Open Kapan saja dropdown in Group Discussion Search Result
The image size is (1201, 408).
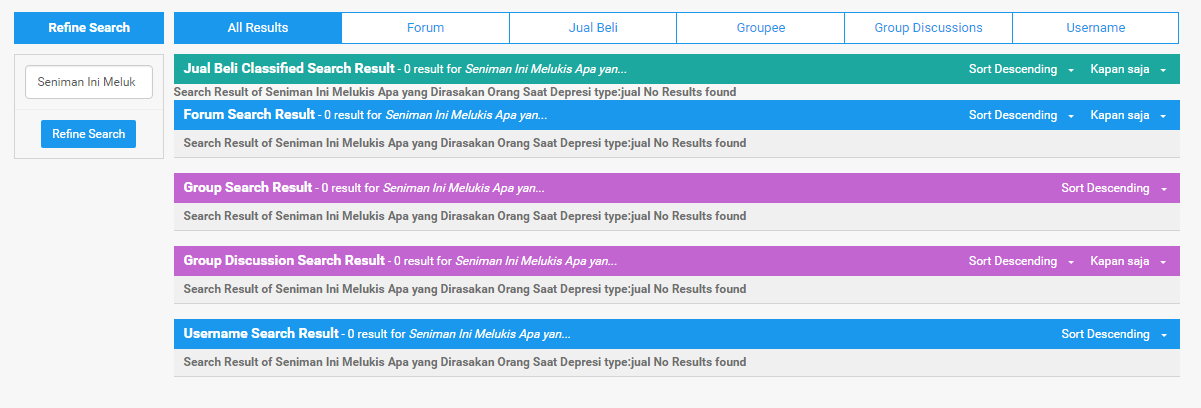pos(1128,262)
